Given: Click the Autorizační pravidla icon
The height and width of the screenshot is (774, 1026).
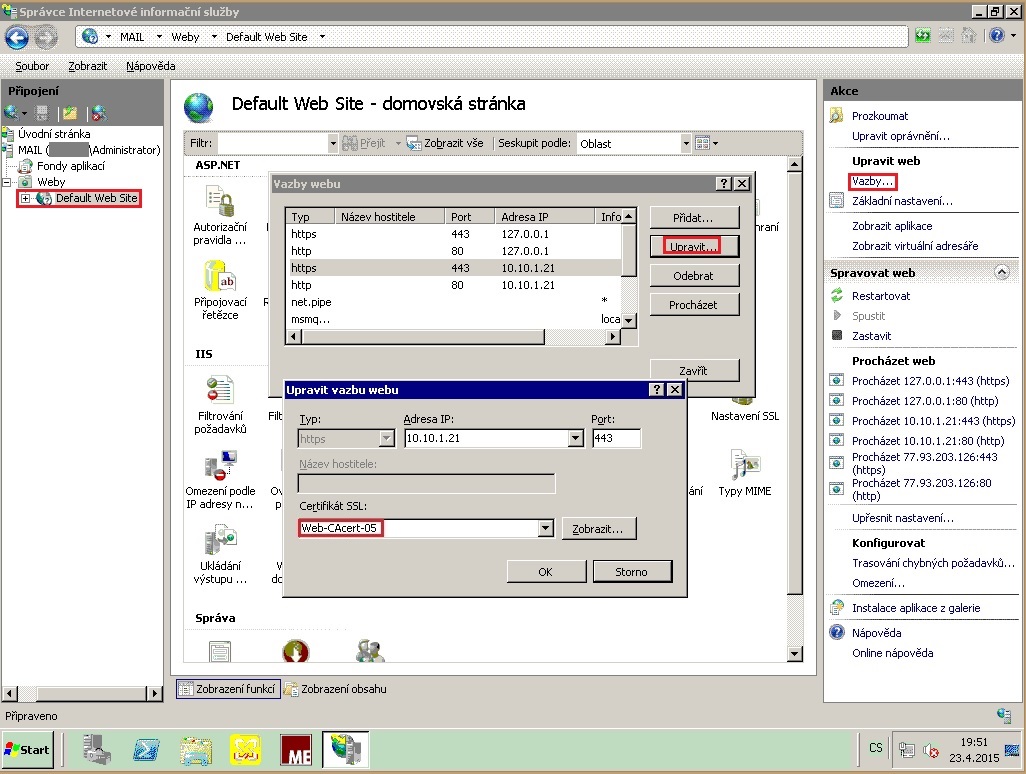Looking at the screenshot, I should tap(219, 205).
